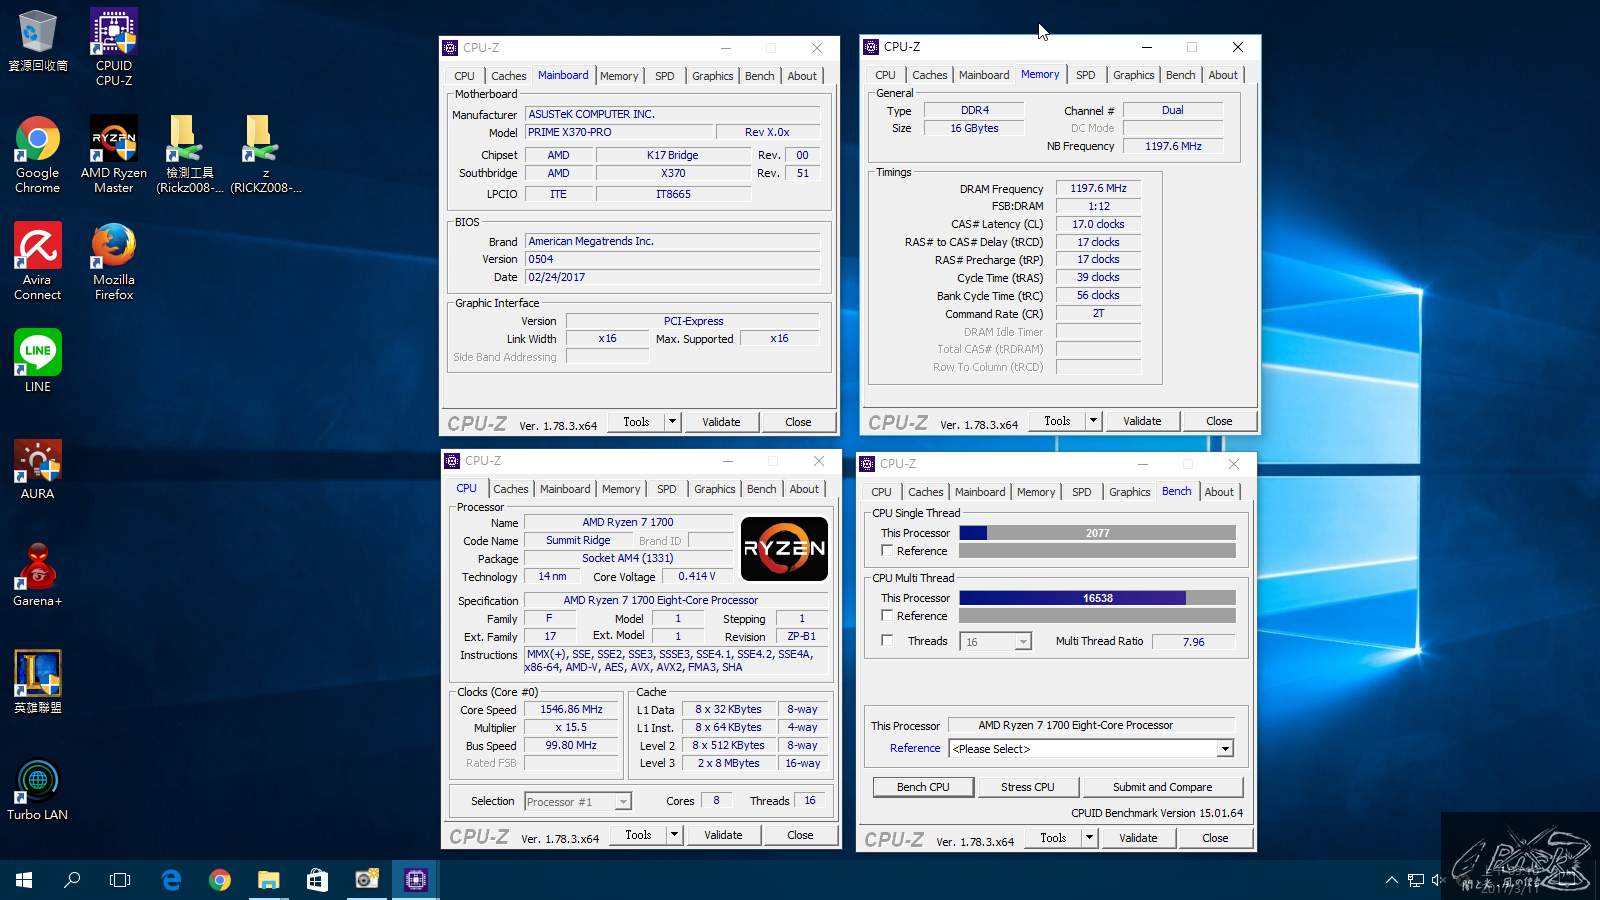Enable Reference checkbox under CPU Multi Thread
Screen dimensions: 1600x900
[887, 616]
